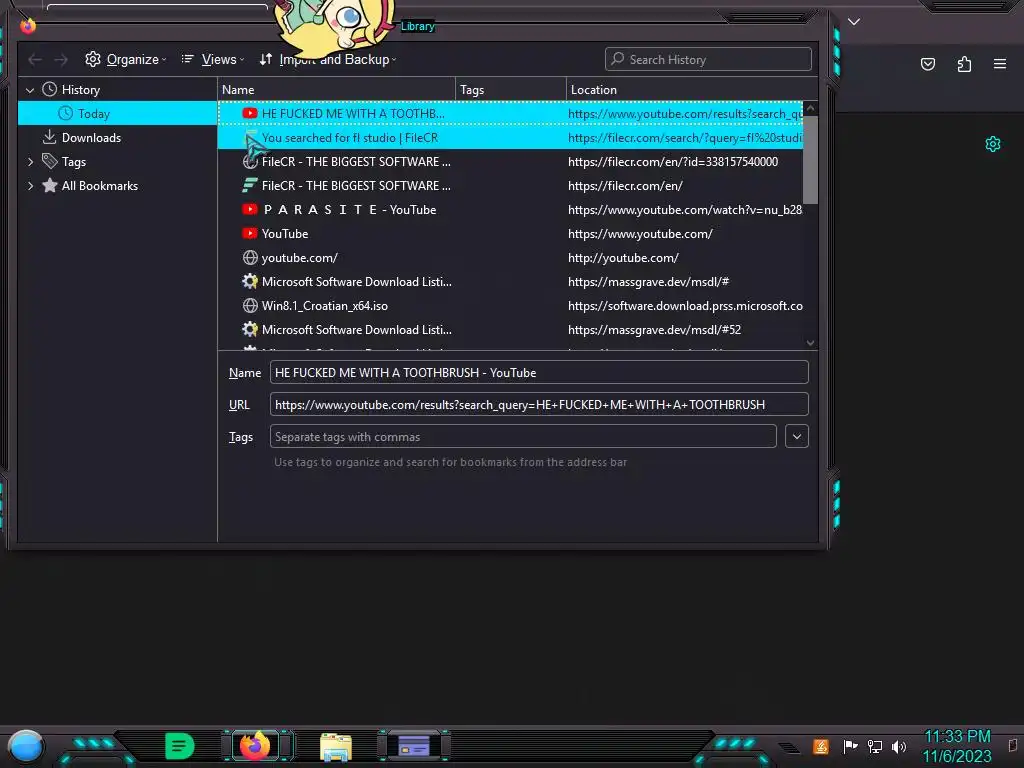Select the Win8.1_Croatian_x64.iso entry
Viewport: 1024px width, 768px height.
click(510, 306)
